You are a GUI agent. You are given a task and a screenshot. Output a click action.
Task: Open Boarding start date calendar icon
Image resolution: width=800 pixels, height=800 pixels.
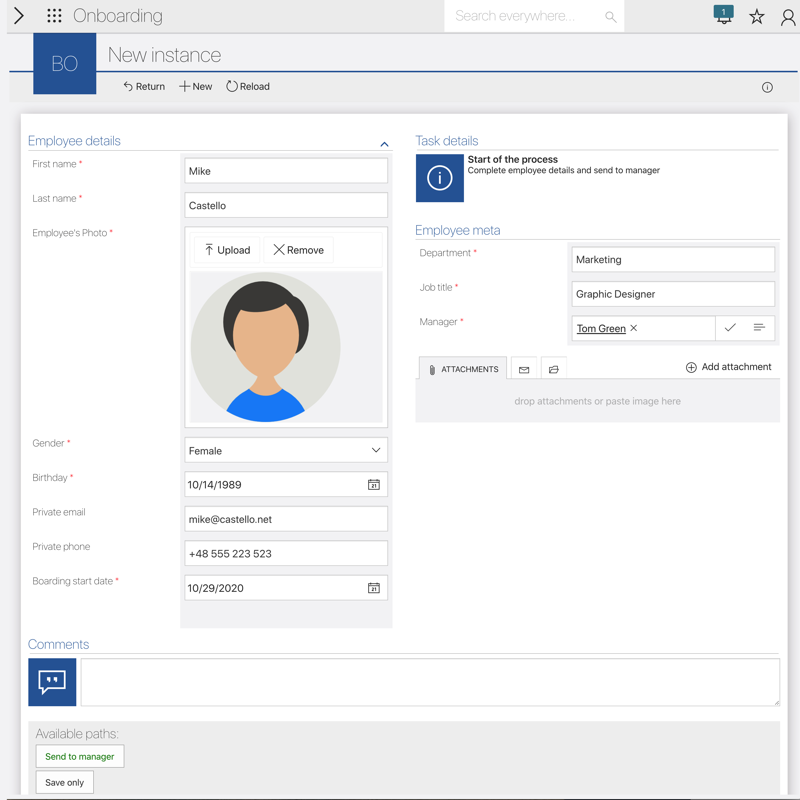tap(373, 589)
